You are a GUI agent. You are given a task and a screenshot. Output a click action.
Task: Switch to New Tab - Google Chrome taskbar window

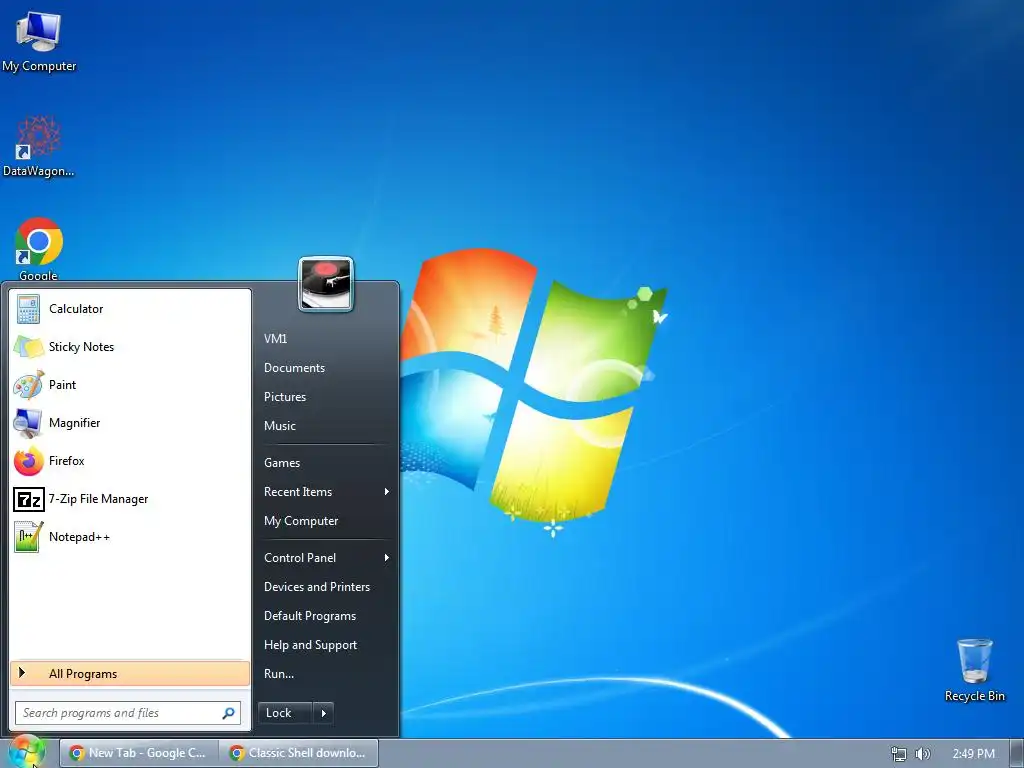point(139,753)
